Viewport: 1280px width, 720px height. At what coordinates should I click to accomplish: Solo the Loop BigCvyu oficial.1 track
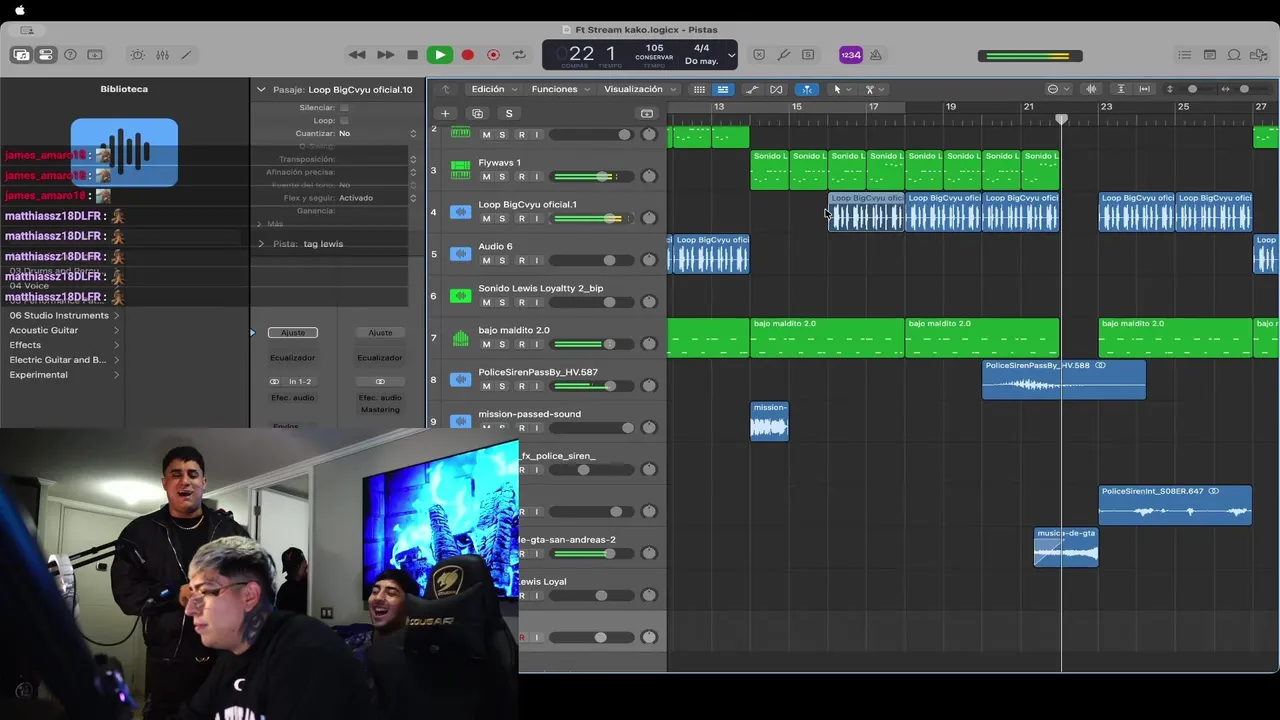(x=502, y=219)
